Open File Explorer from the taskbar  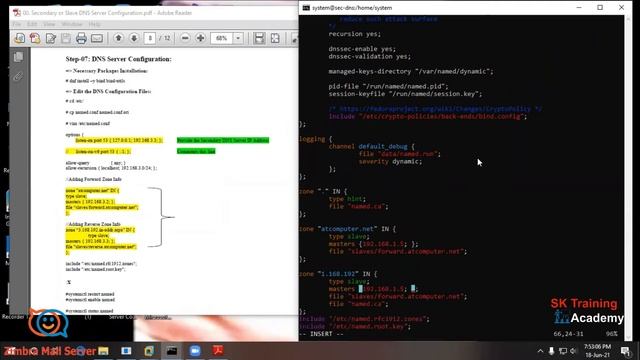coord(103,351)
